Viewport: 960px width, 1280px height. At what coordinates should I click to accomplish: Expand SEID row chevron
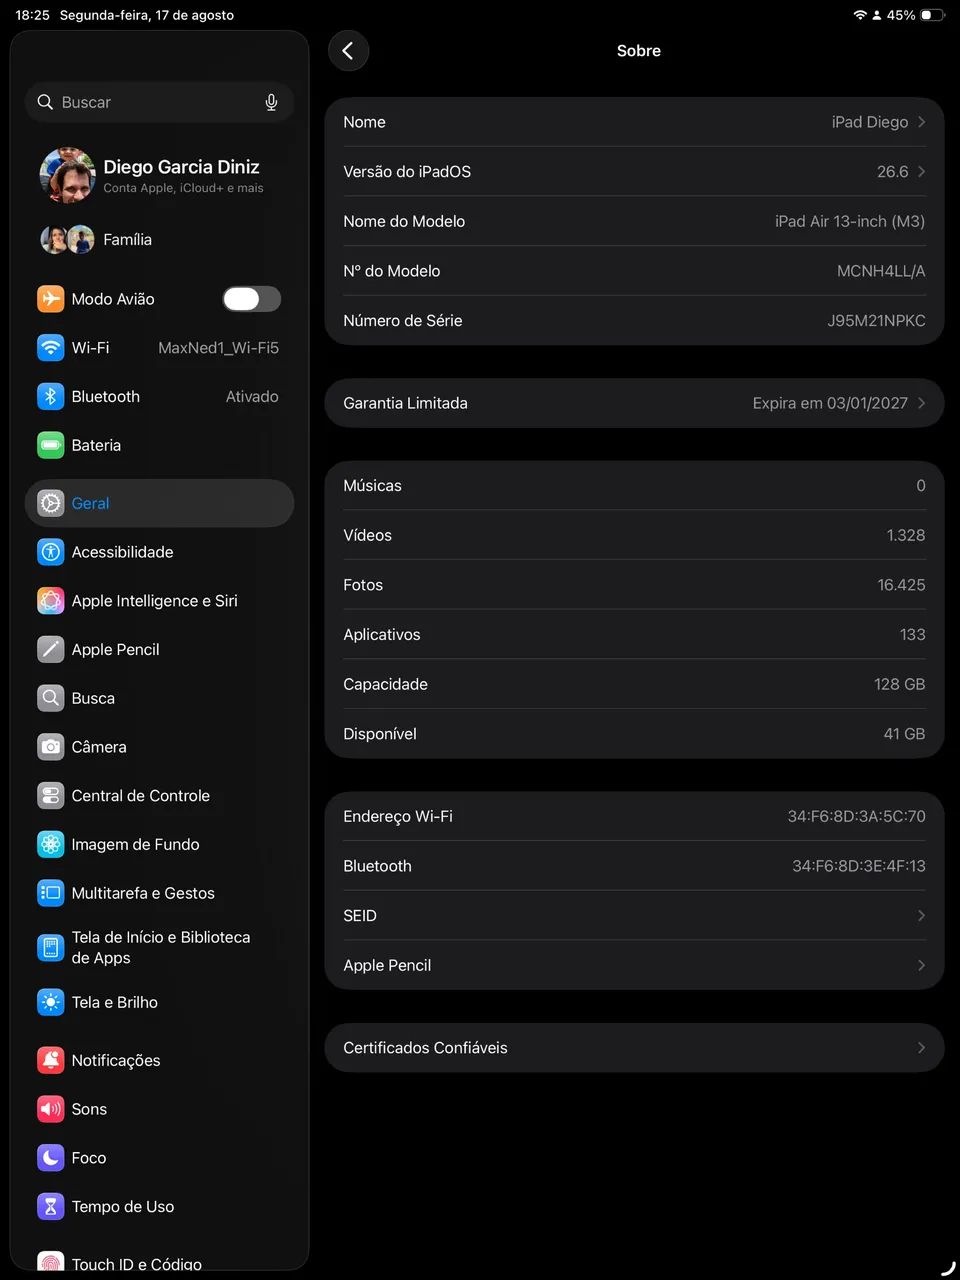click(921, 916)
